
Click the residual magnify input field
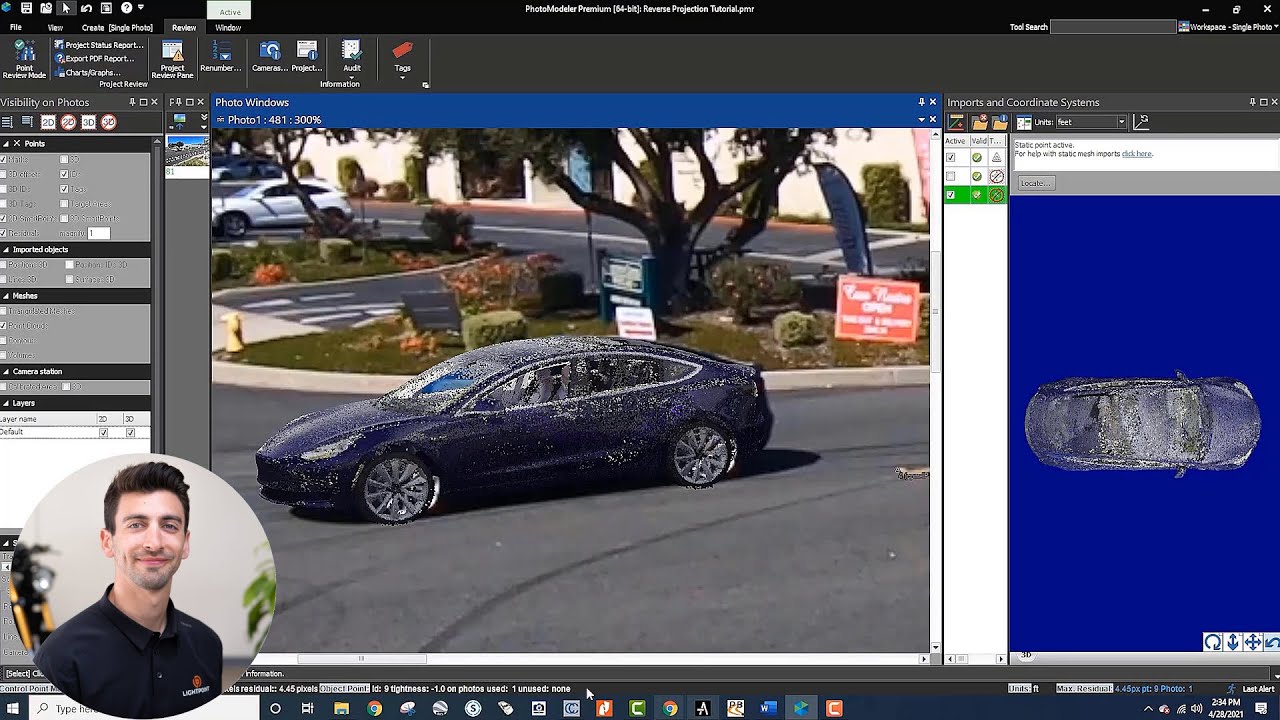(98, 233)
